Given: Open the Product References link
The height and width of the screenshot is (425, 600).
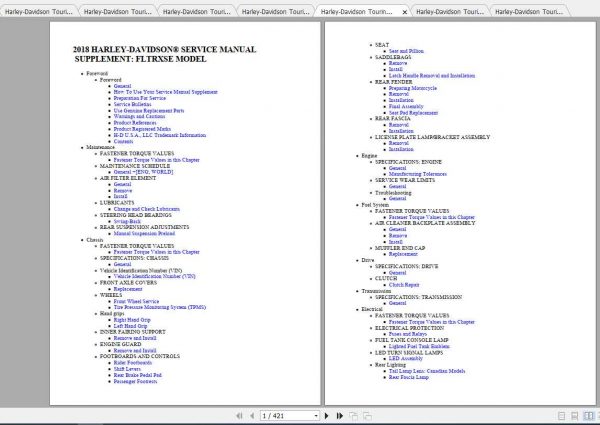Looking at the screenshot, I should tap(135, 123).
